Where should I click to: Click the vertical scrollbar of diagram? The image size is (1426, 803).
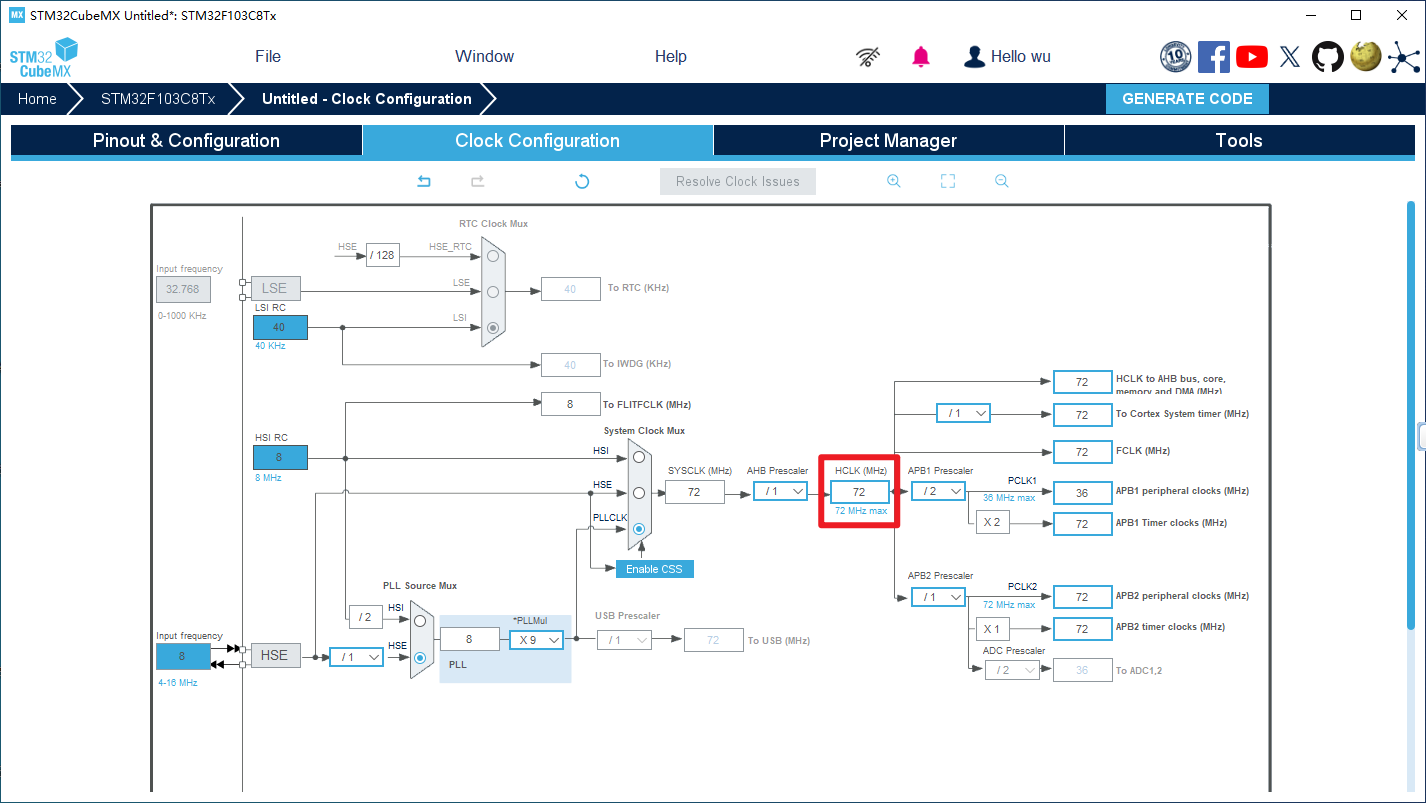[1411, 415]
